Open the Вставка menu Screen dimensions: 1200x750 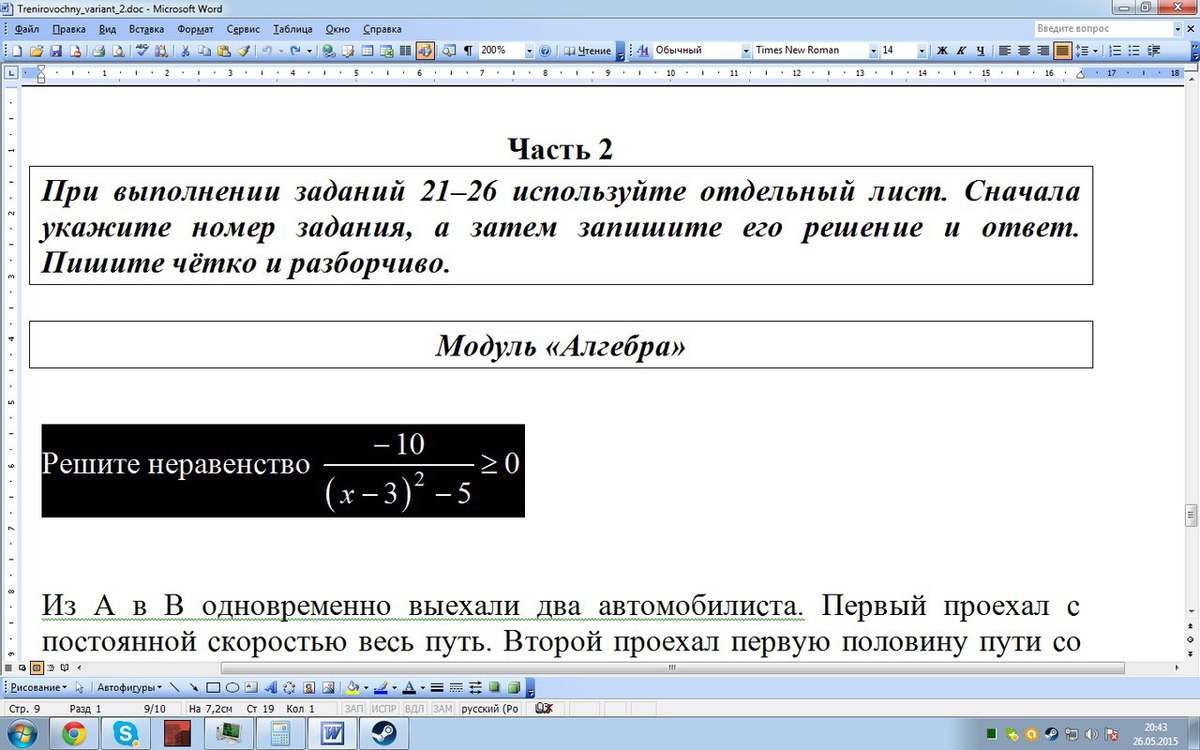(146, 29)
